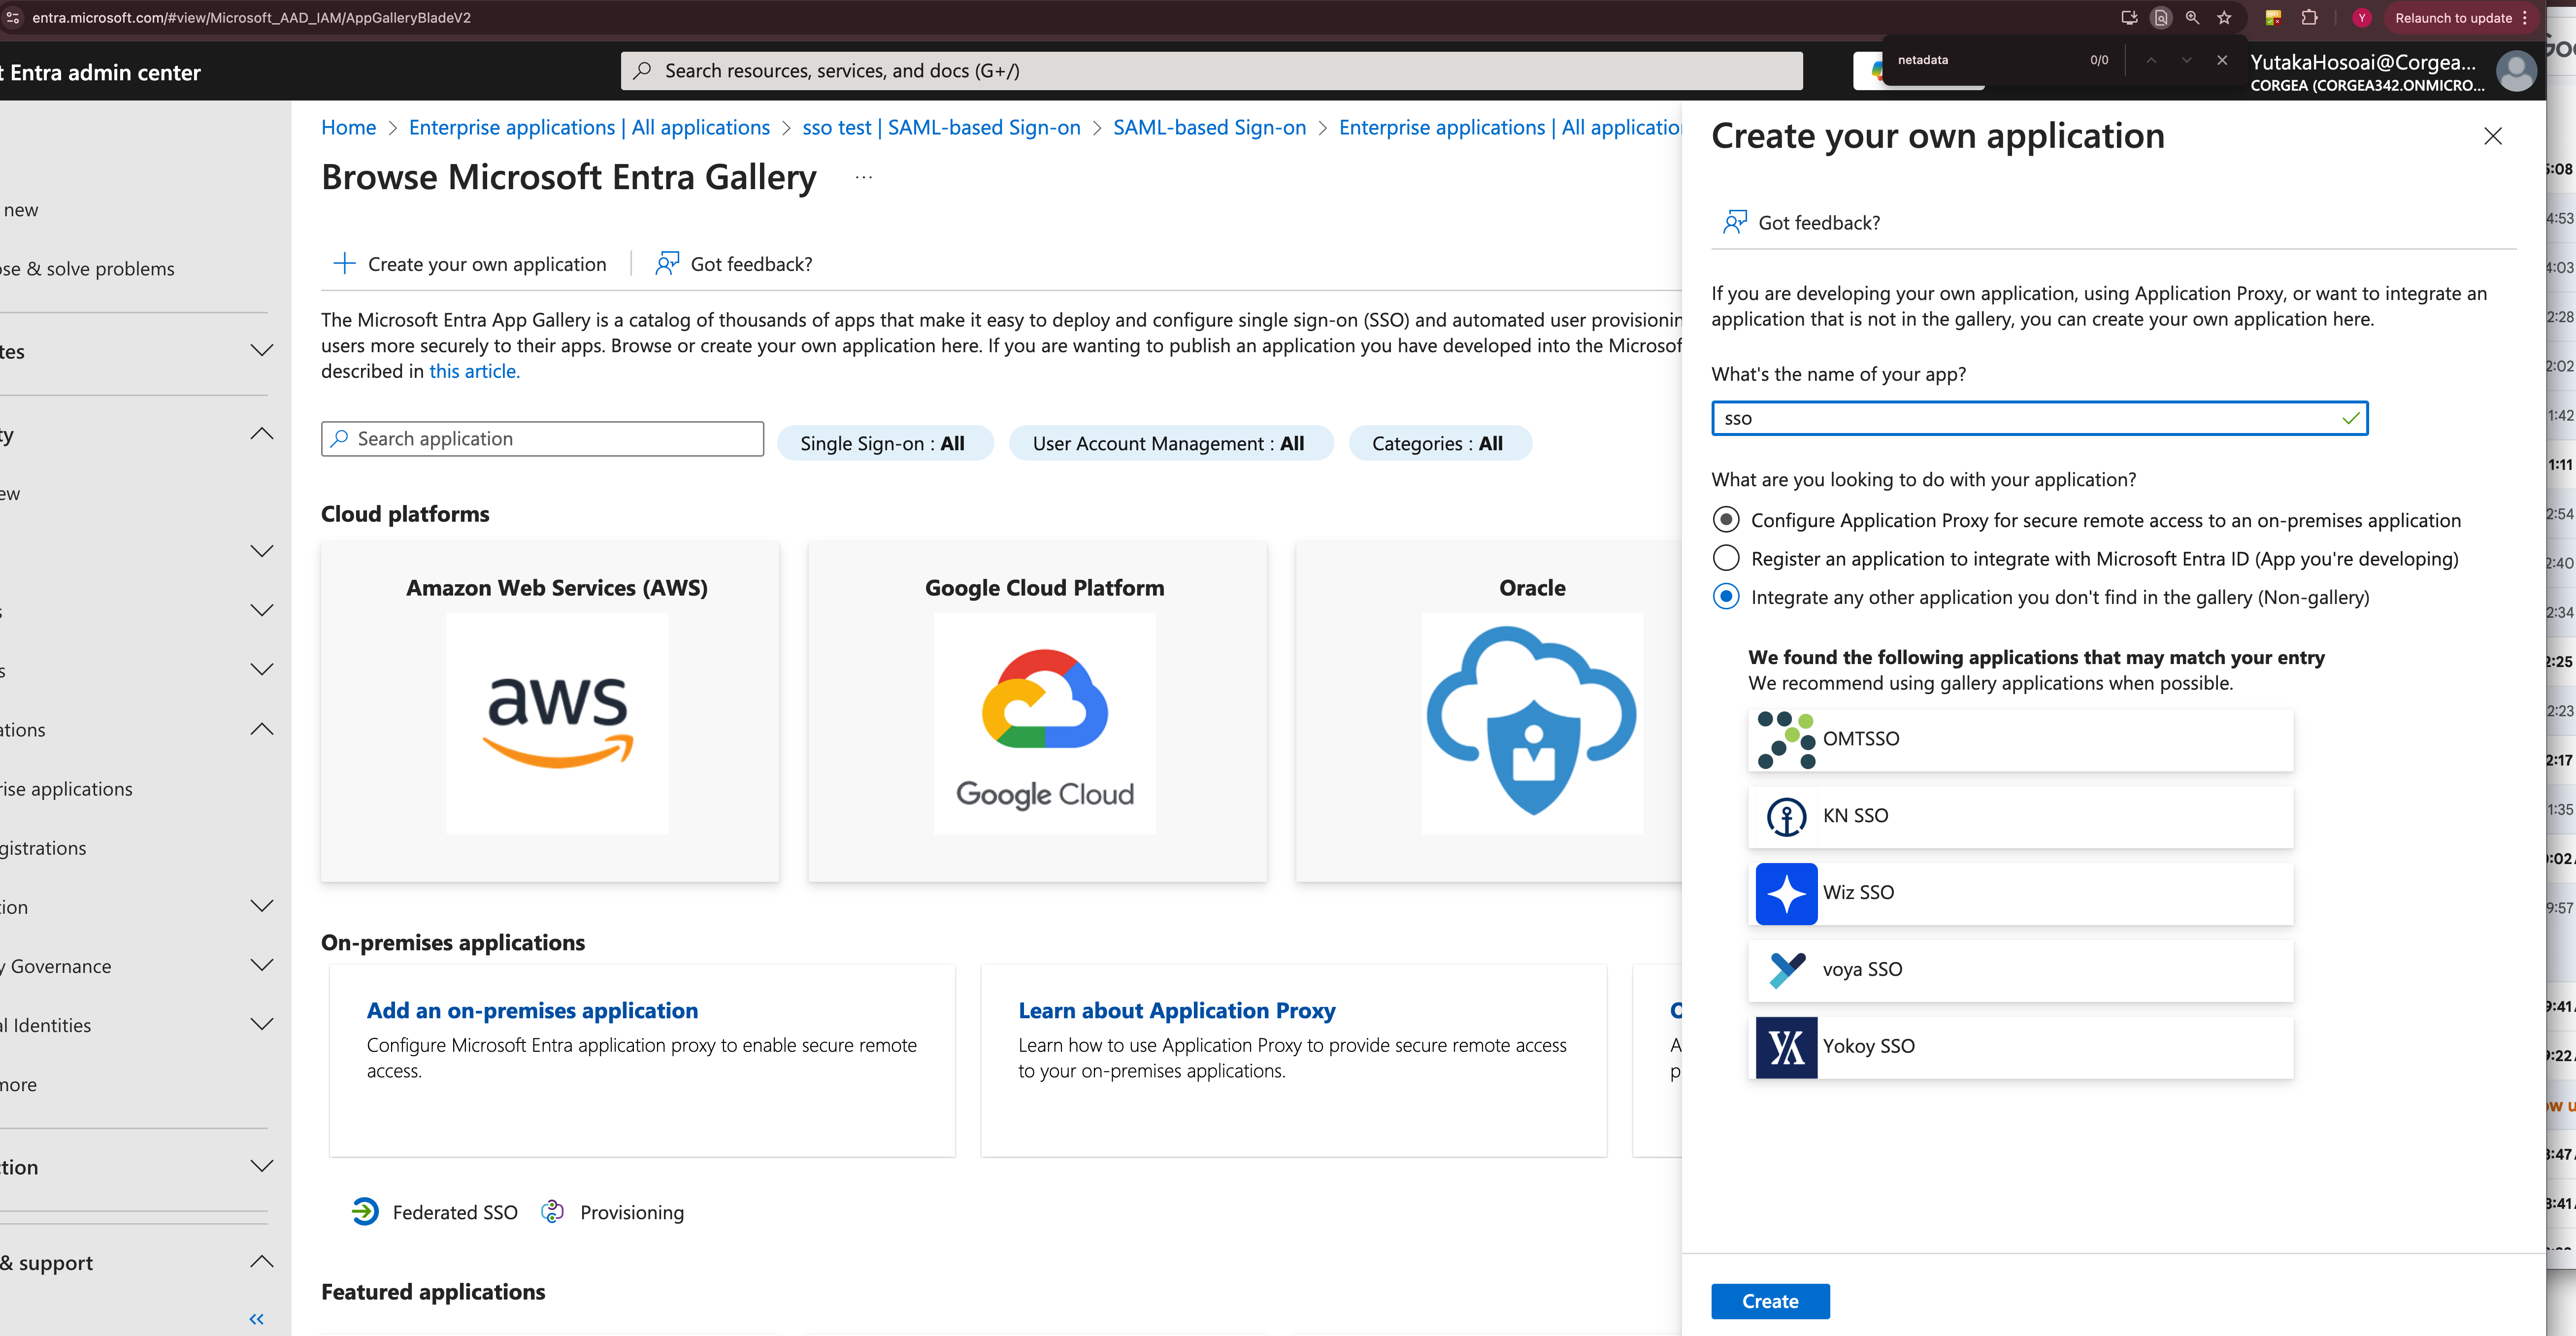This screenshot has height=1336, width=2576.
Task: Open Single Sign-on : All filter
Action: [x=884, y=443]
